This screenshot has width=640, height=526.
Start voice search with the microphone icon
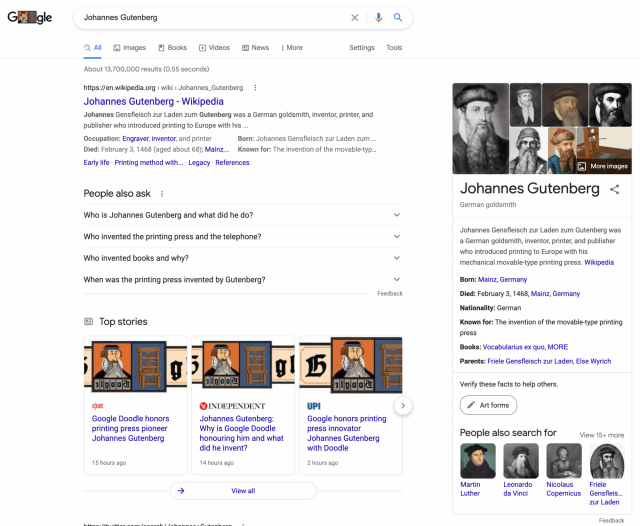378,18
